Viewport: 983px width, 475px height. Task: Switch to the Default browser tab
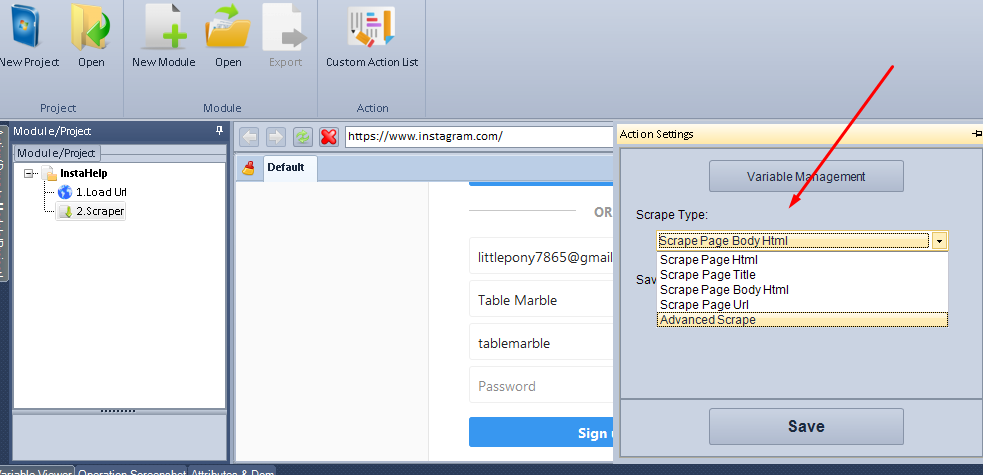pyautogui.click(x=285, y=168)
